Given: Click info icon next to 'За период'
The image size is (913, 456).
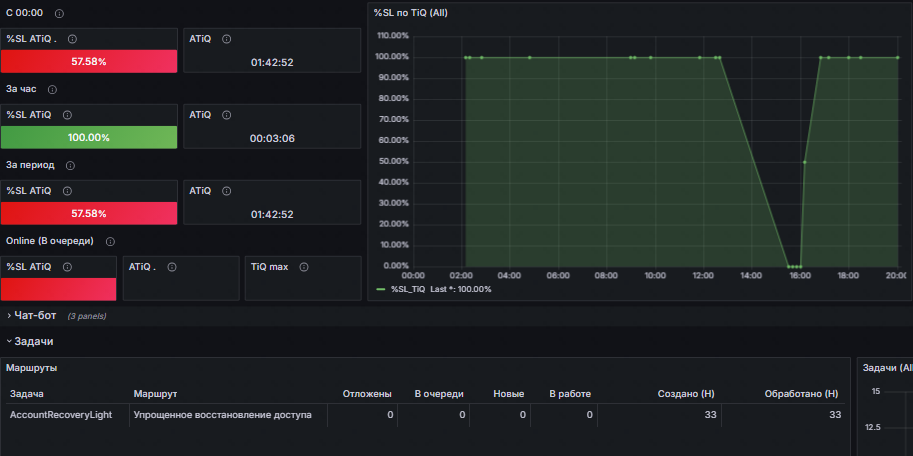Looking at the screenshot, I should point(71,165).
